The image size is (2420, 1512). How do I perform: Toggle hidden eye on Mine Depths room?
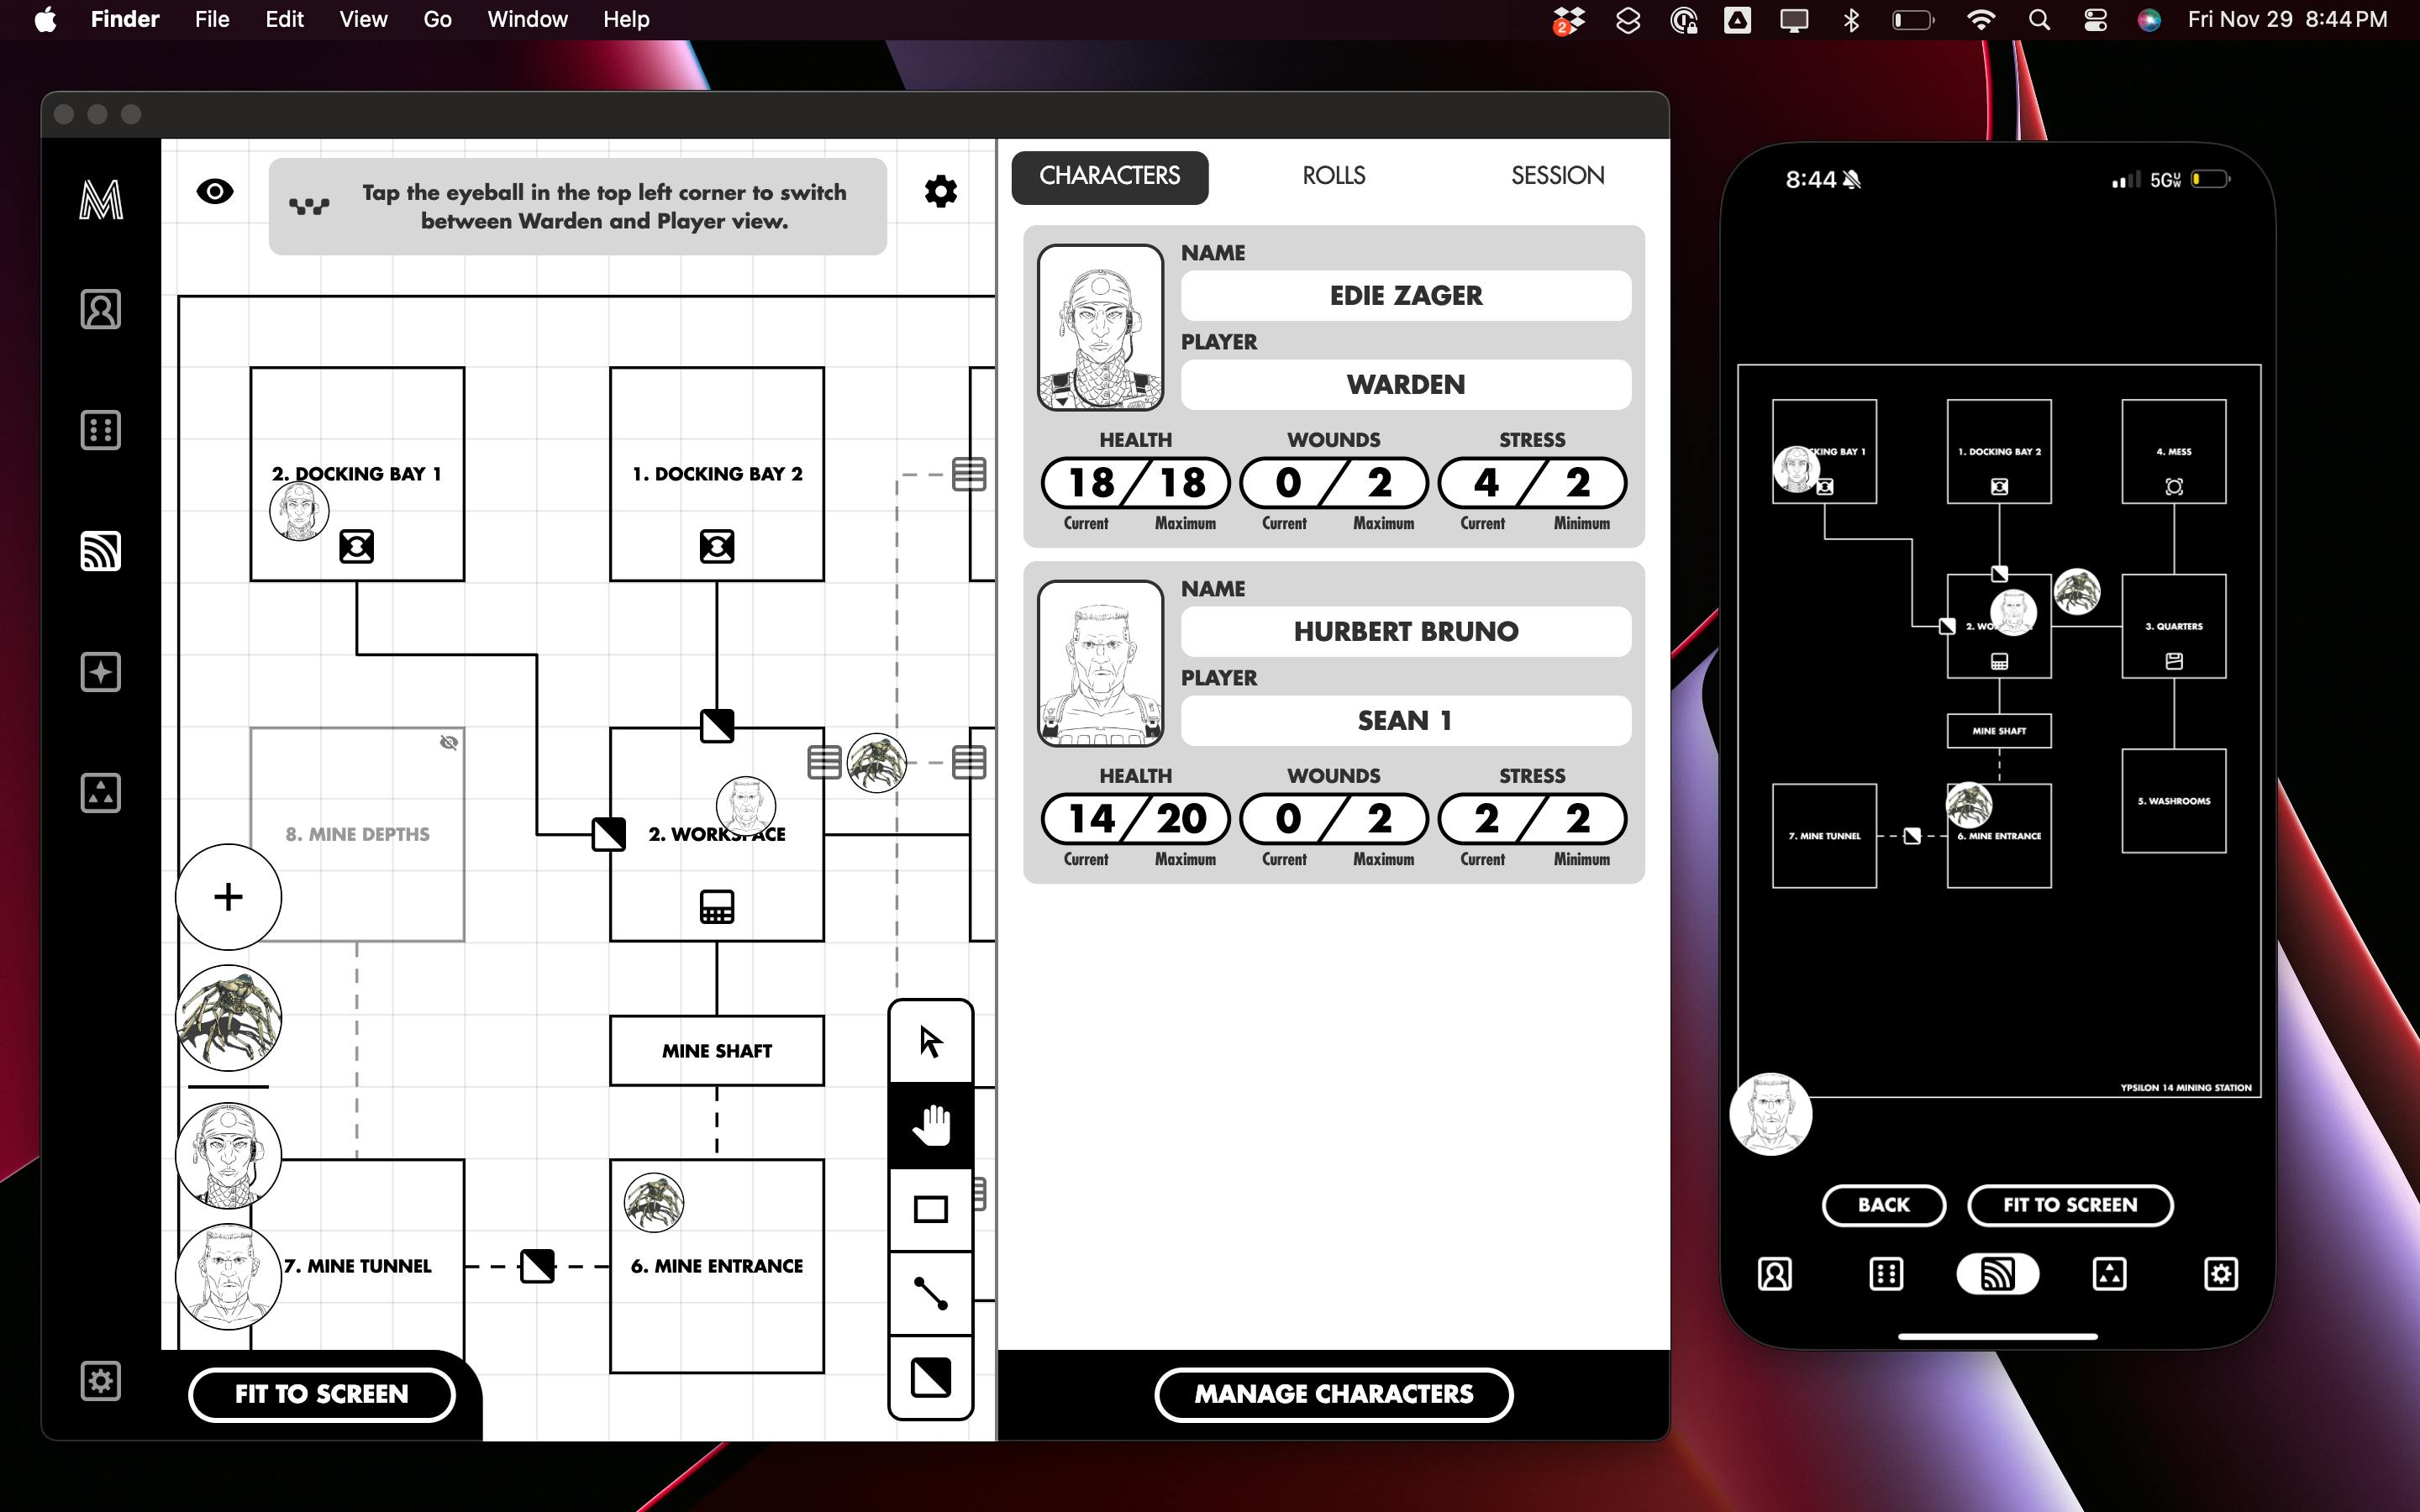[449, 742]
